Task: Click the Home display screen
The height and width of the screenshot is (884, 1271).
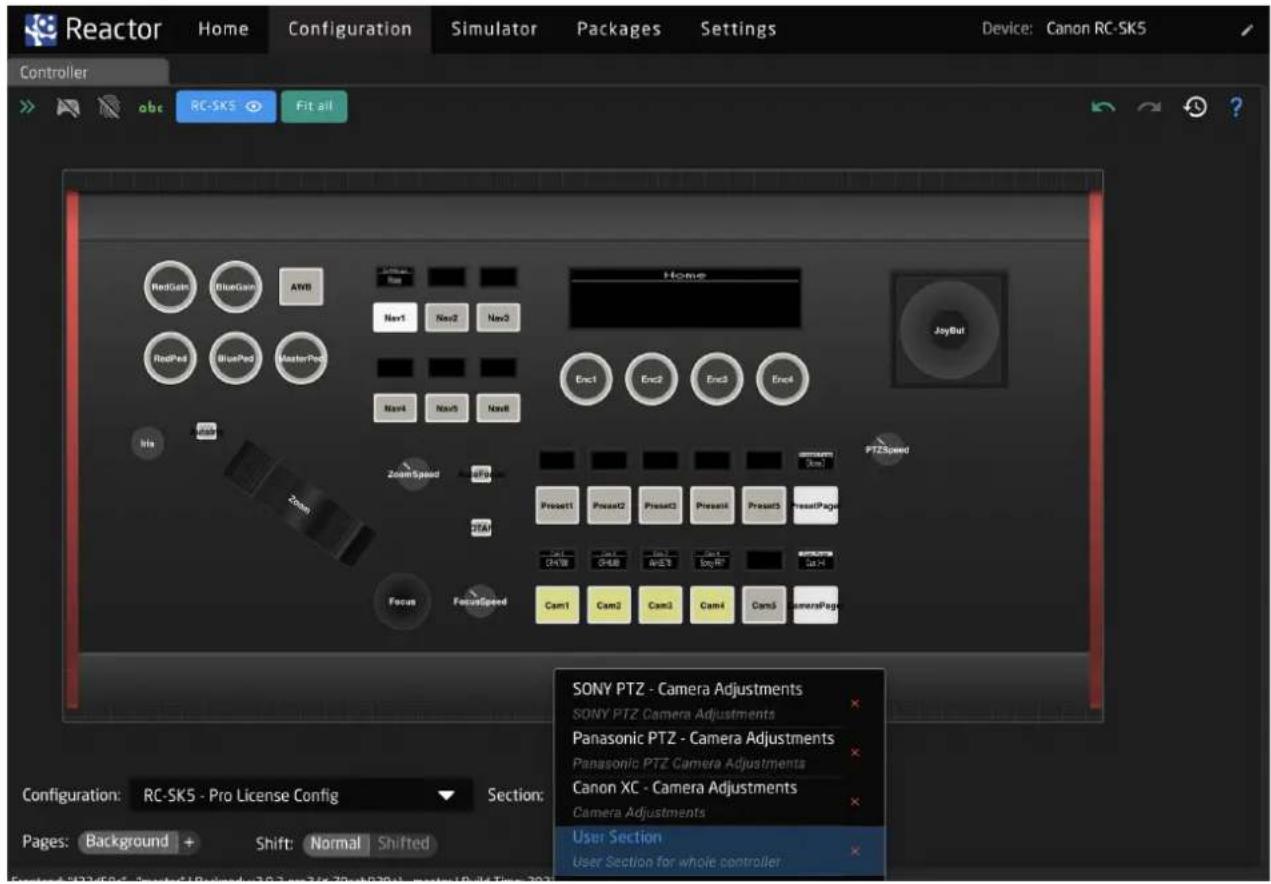Action: pos(685,297)
